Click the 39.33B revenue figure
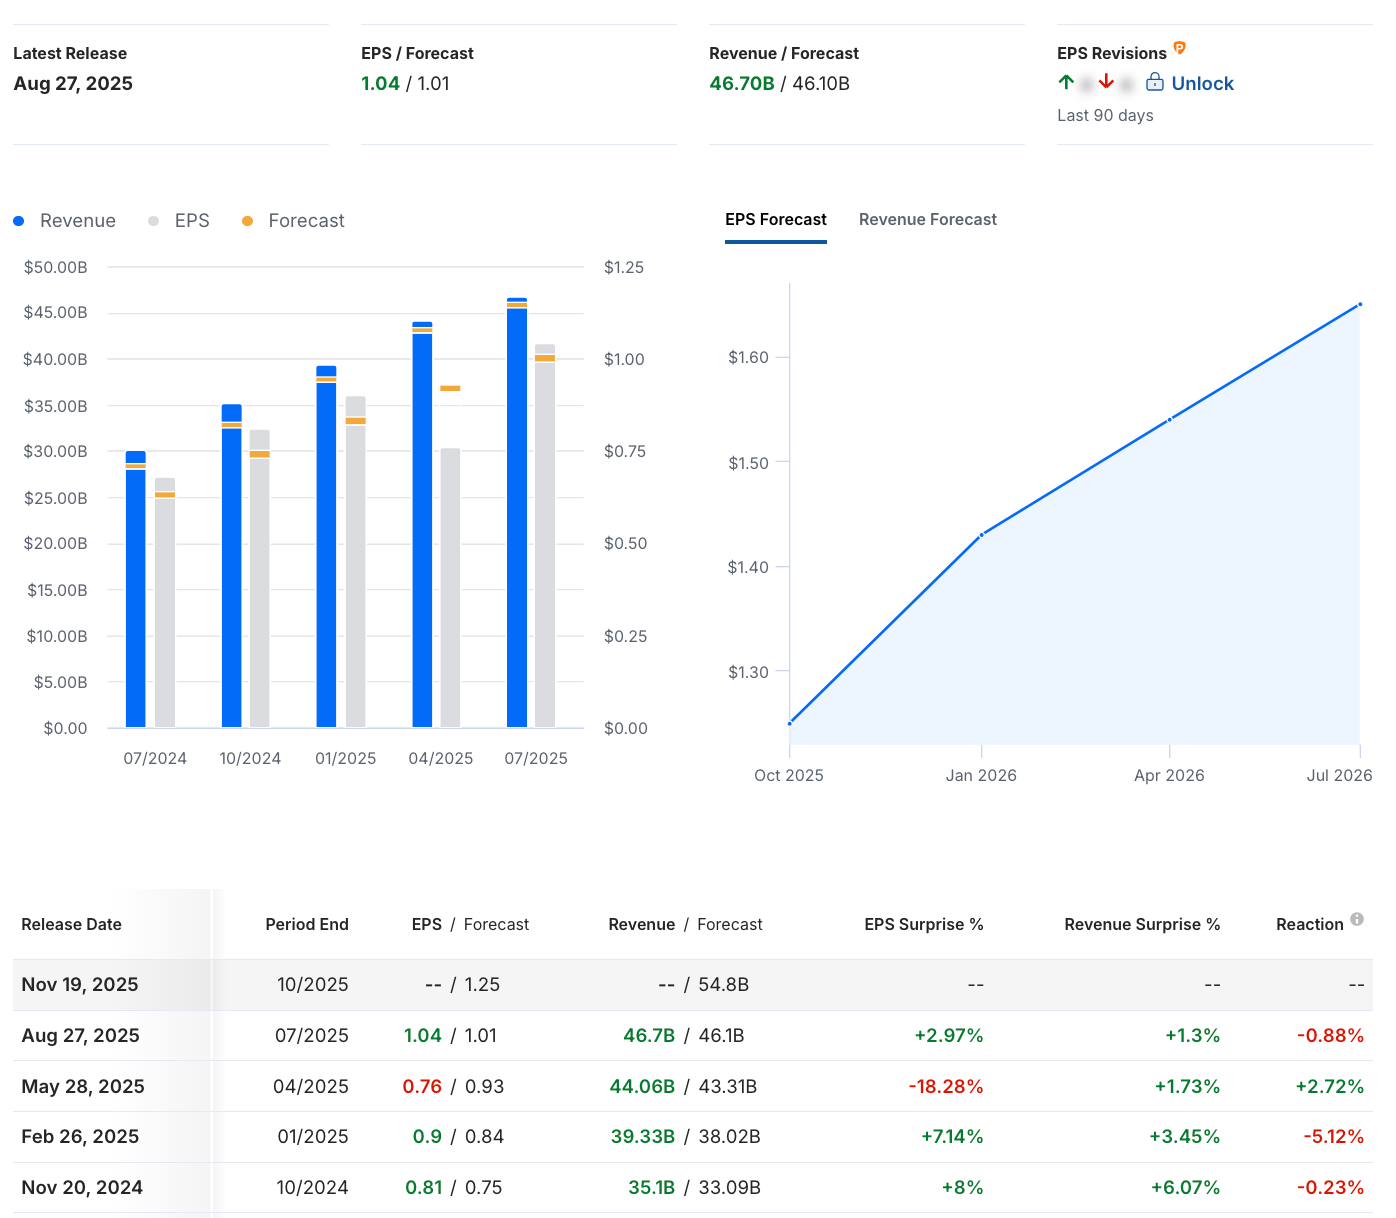Screen dimensions: 1396x1218 [x=643, y=1137]
